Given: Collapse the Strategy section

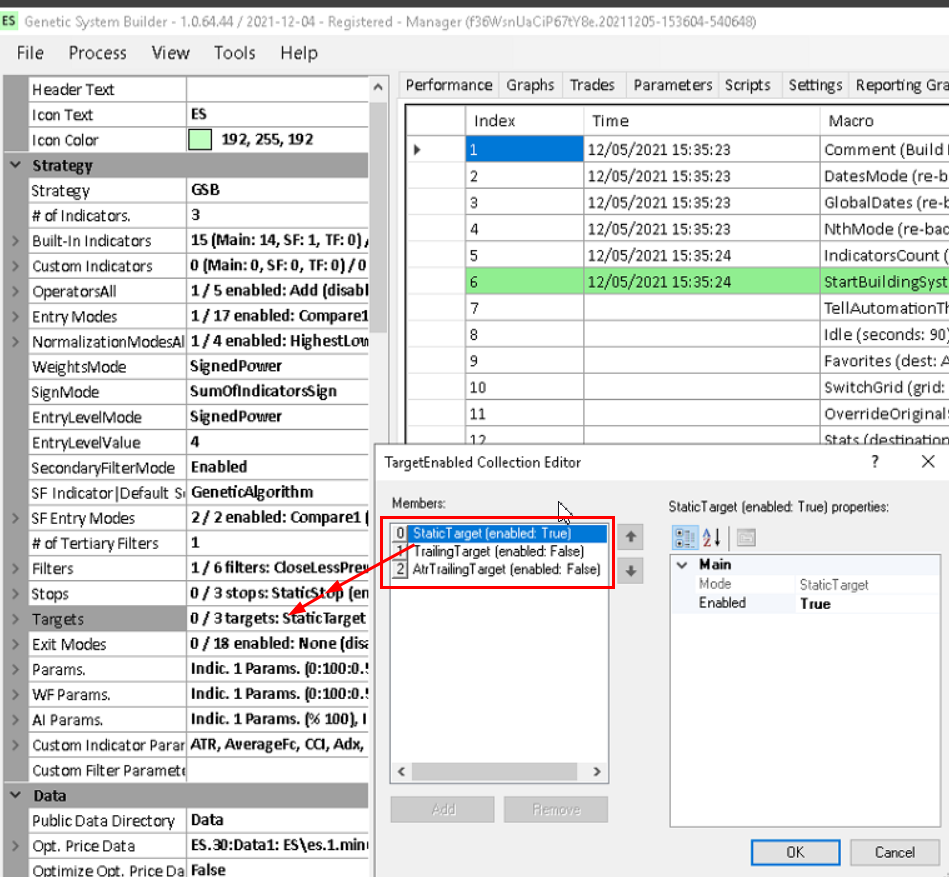Looking at the screenshot, I should tap(15, 166).
